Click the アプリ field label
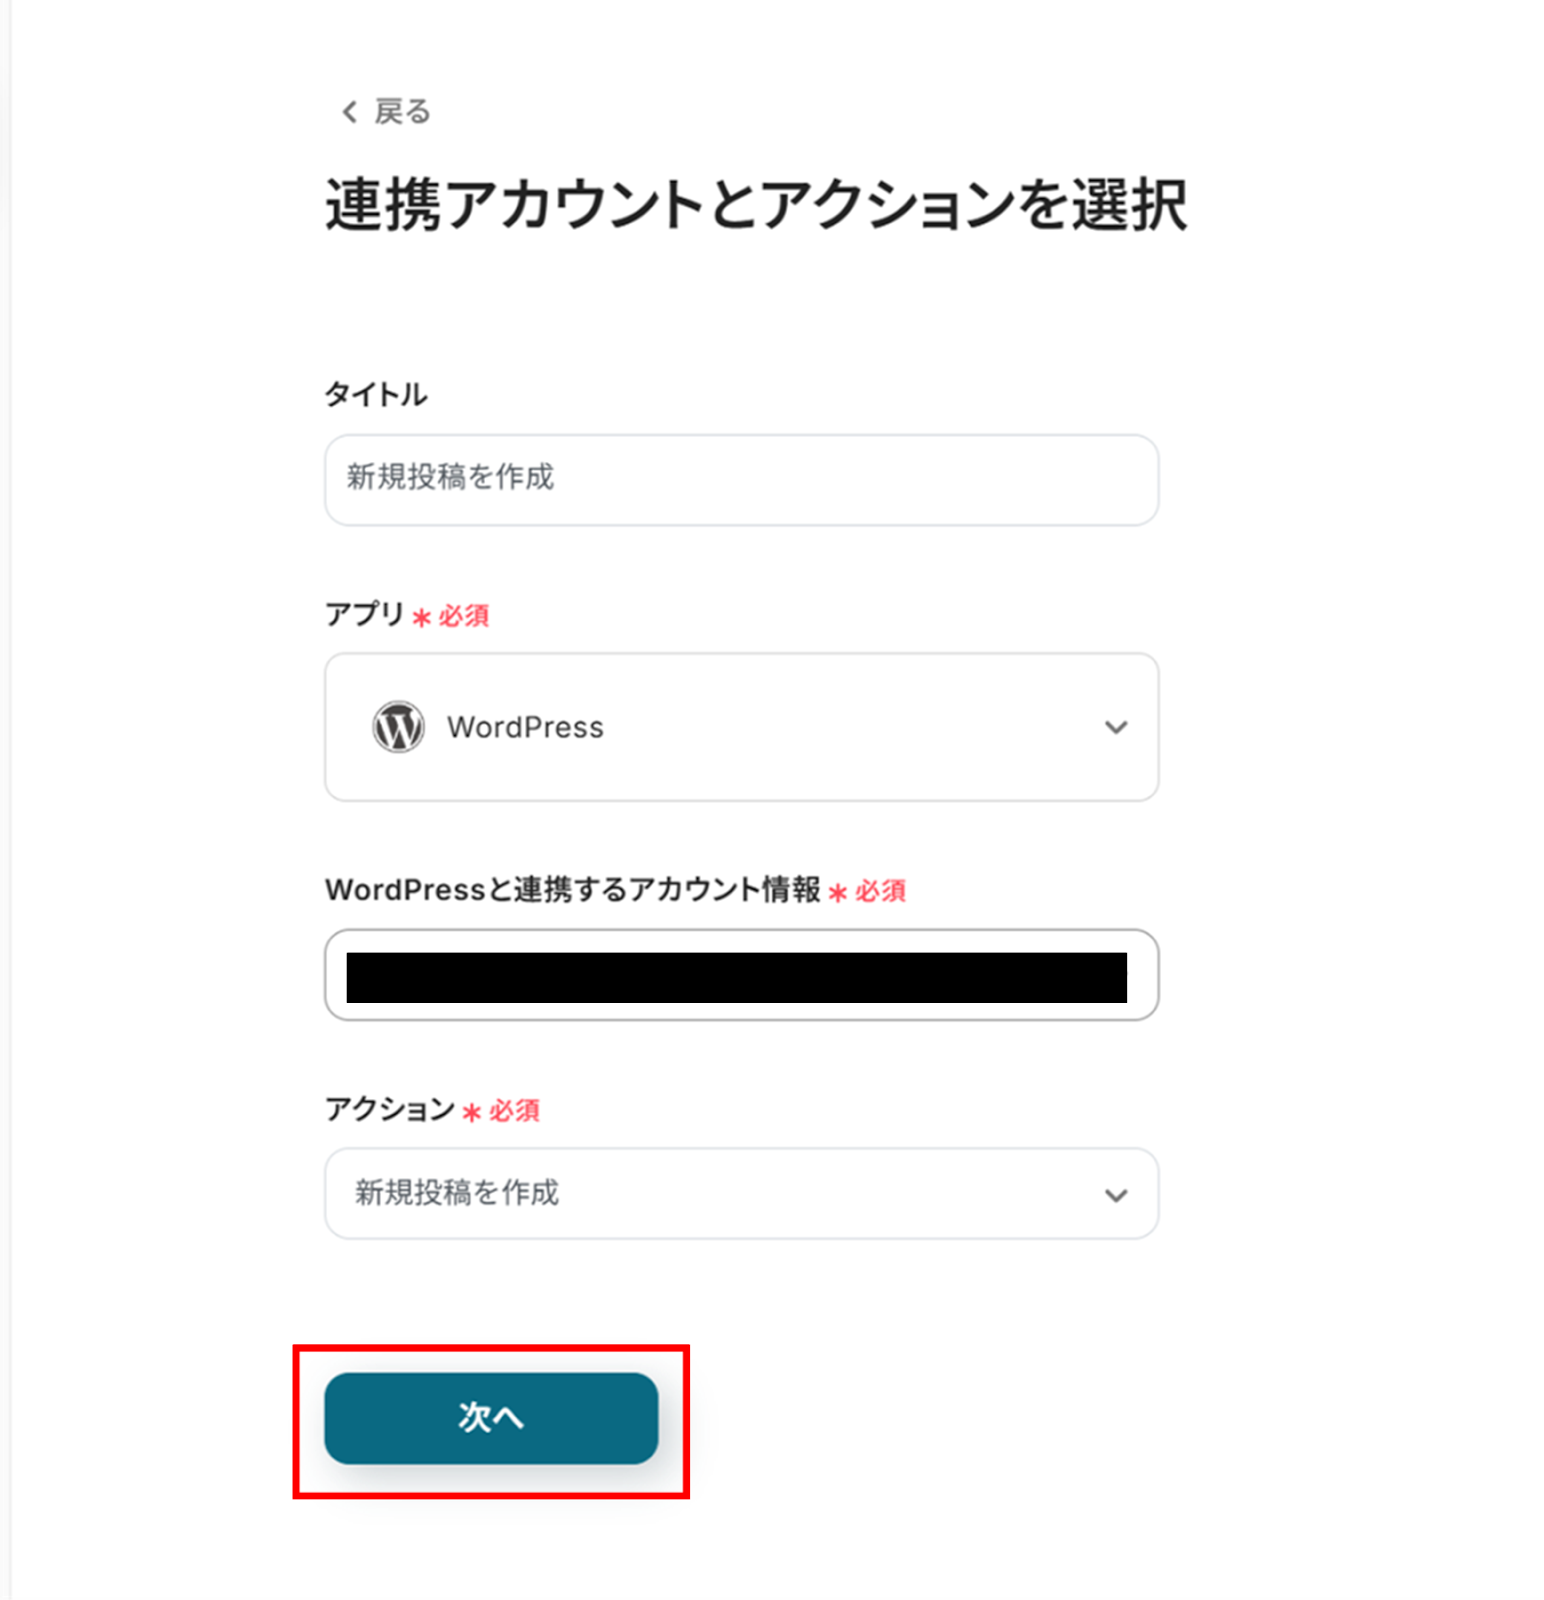This screenshot has width=1544, height=1600. 364,614
